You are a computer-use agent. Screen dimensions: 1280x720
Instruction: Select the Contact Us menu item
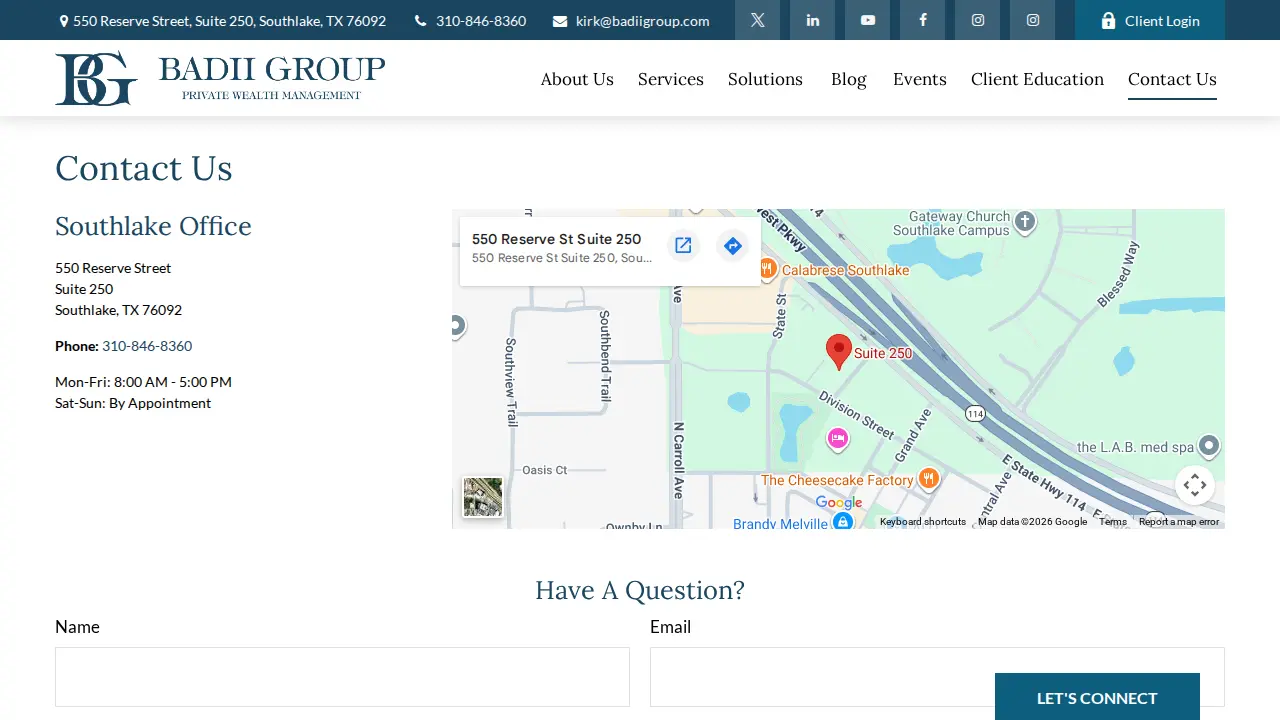1172,79
